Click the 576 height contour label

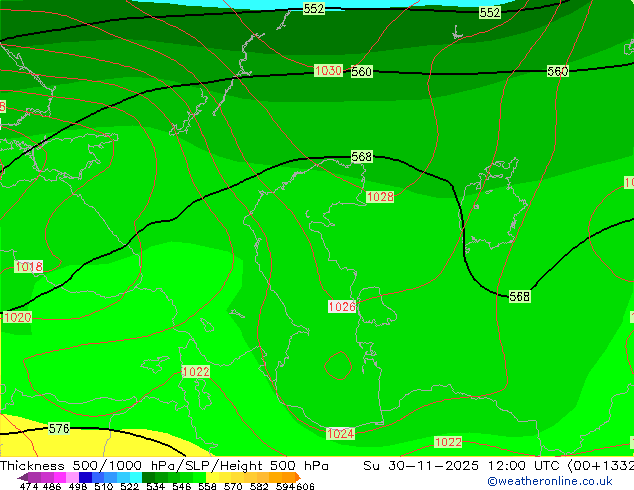59,428
